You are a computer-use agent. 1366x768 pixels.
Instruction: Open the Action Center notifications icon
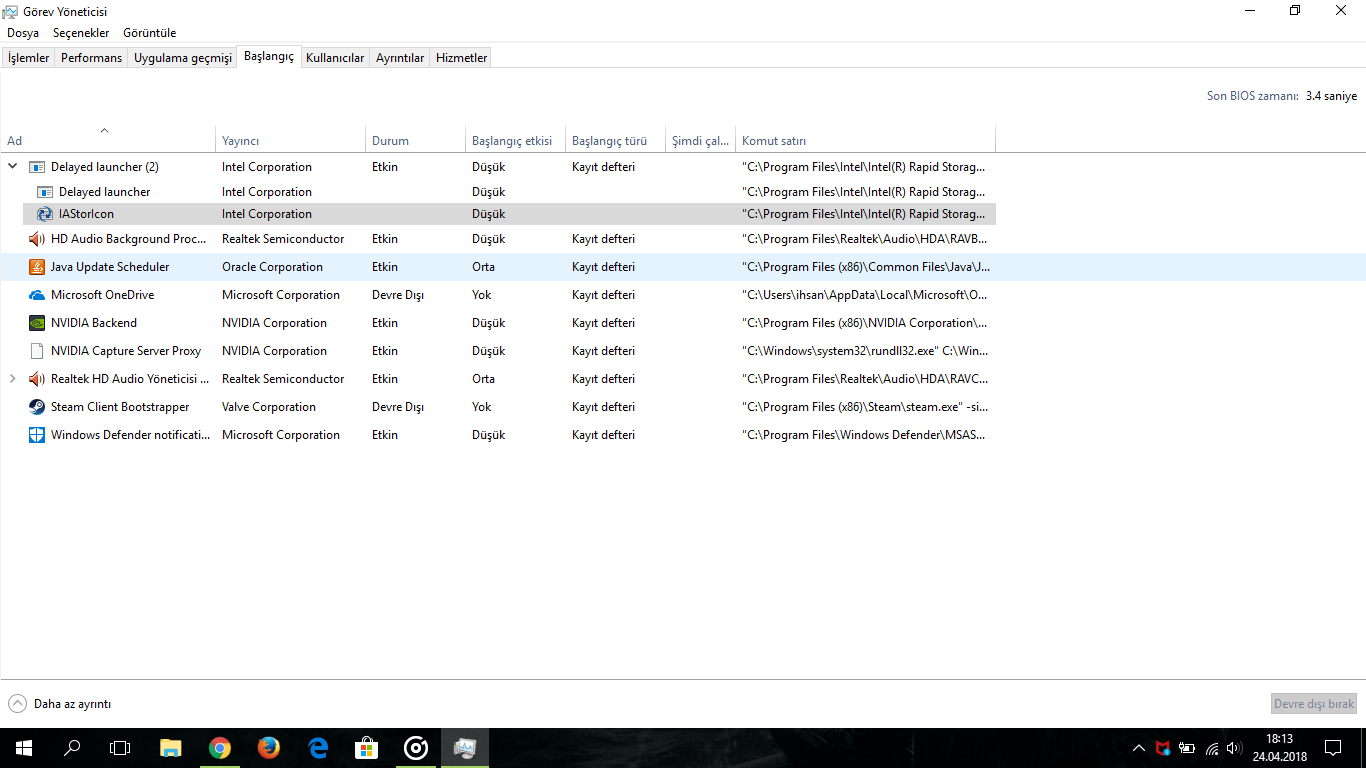1333,748
